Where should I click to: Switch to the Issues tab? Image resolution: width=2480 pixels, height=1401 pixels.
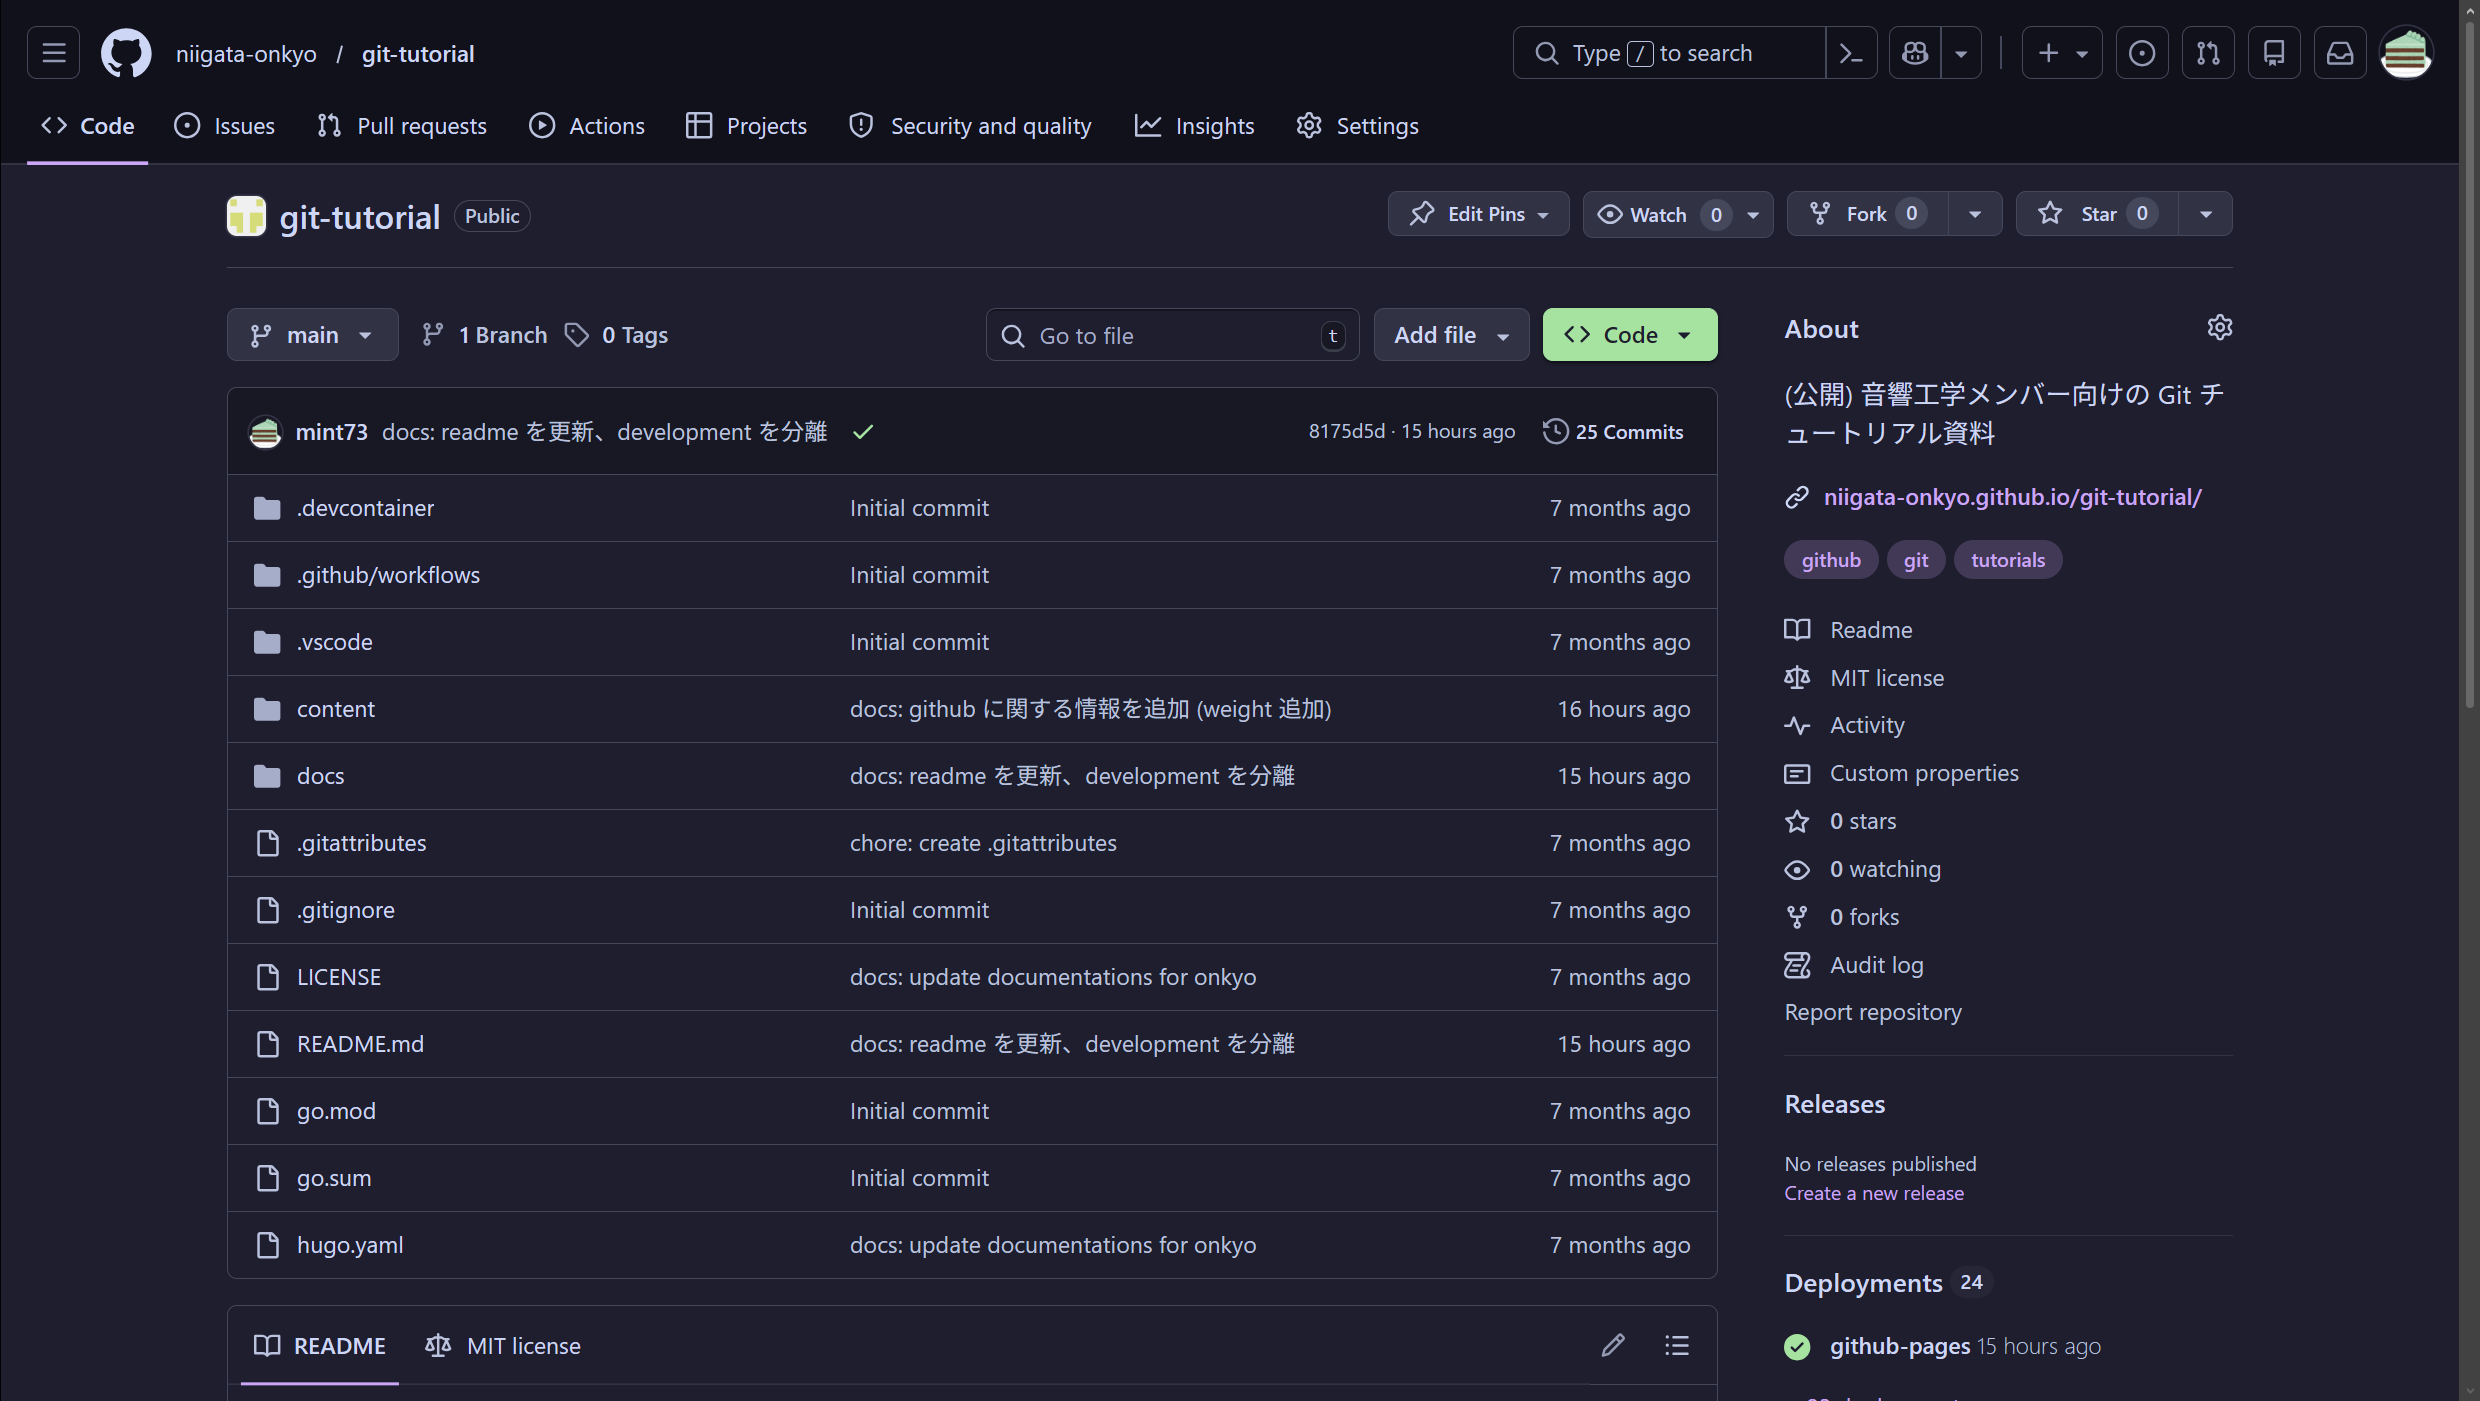pos(224,126)
